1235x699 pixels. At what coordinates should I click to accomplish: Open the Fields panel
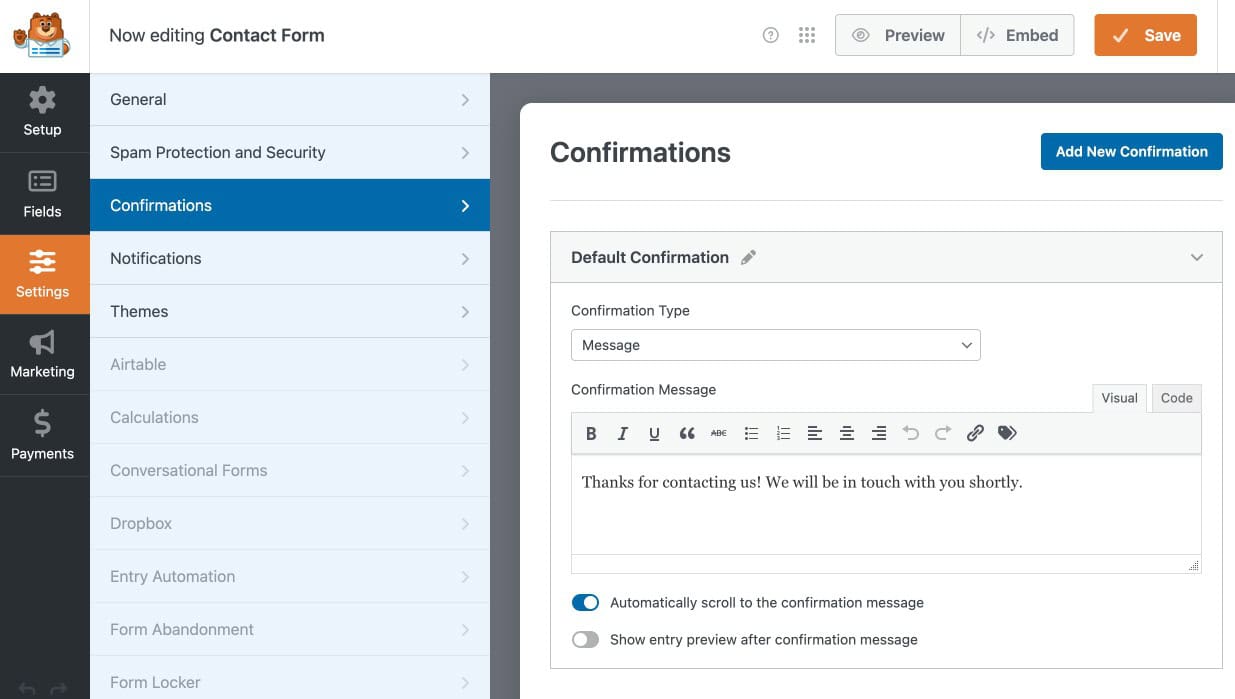(x=43, y=194)
